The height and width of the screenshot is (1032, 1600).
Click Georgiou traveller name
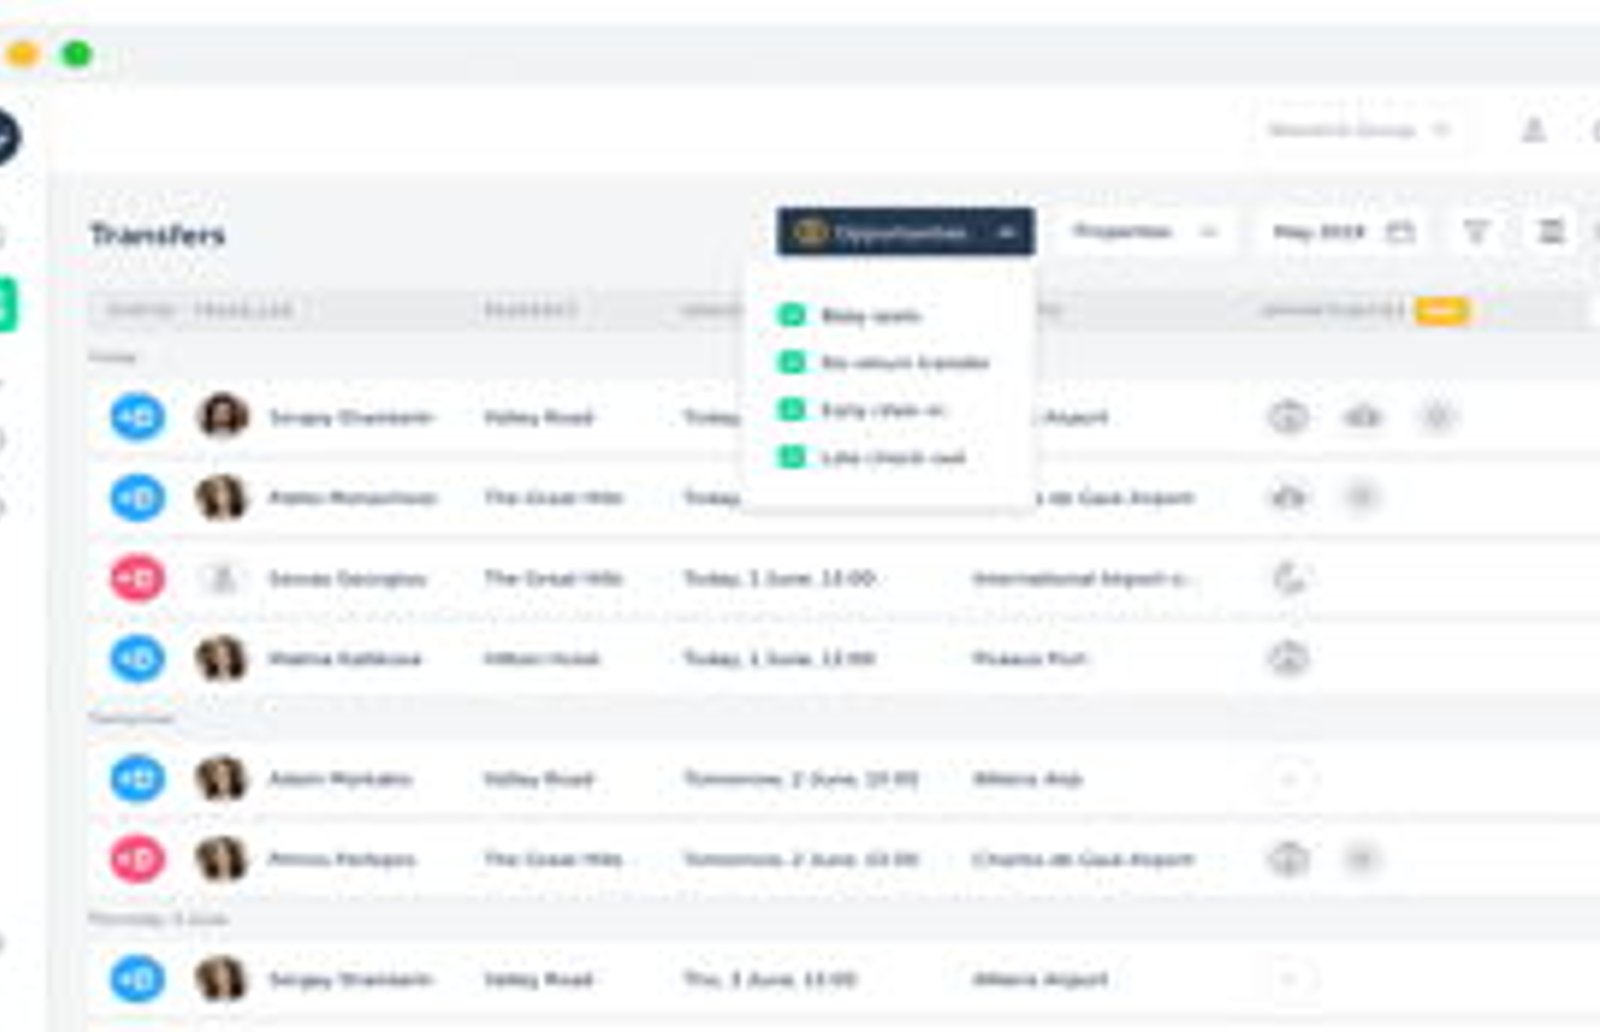[x=347, y=578]
